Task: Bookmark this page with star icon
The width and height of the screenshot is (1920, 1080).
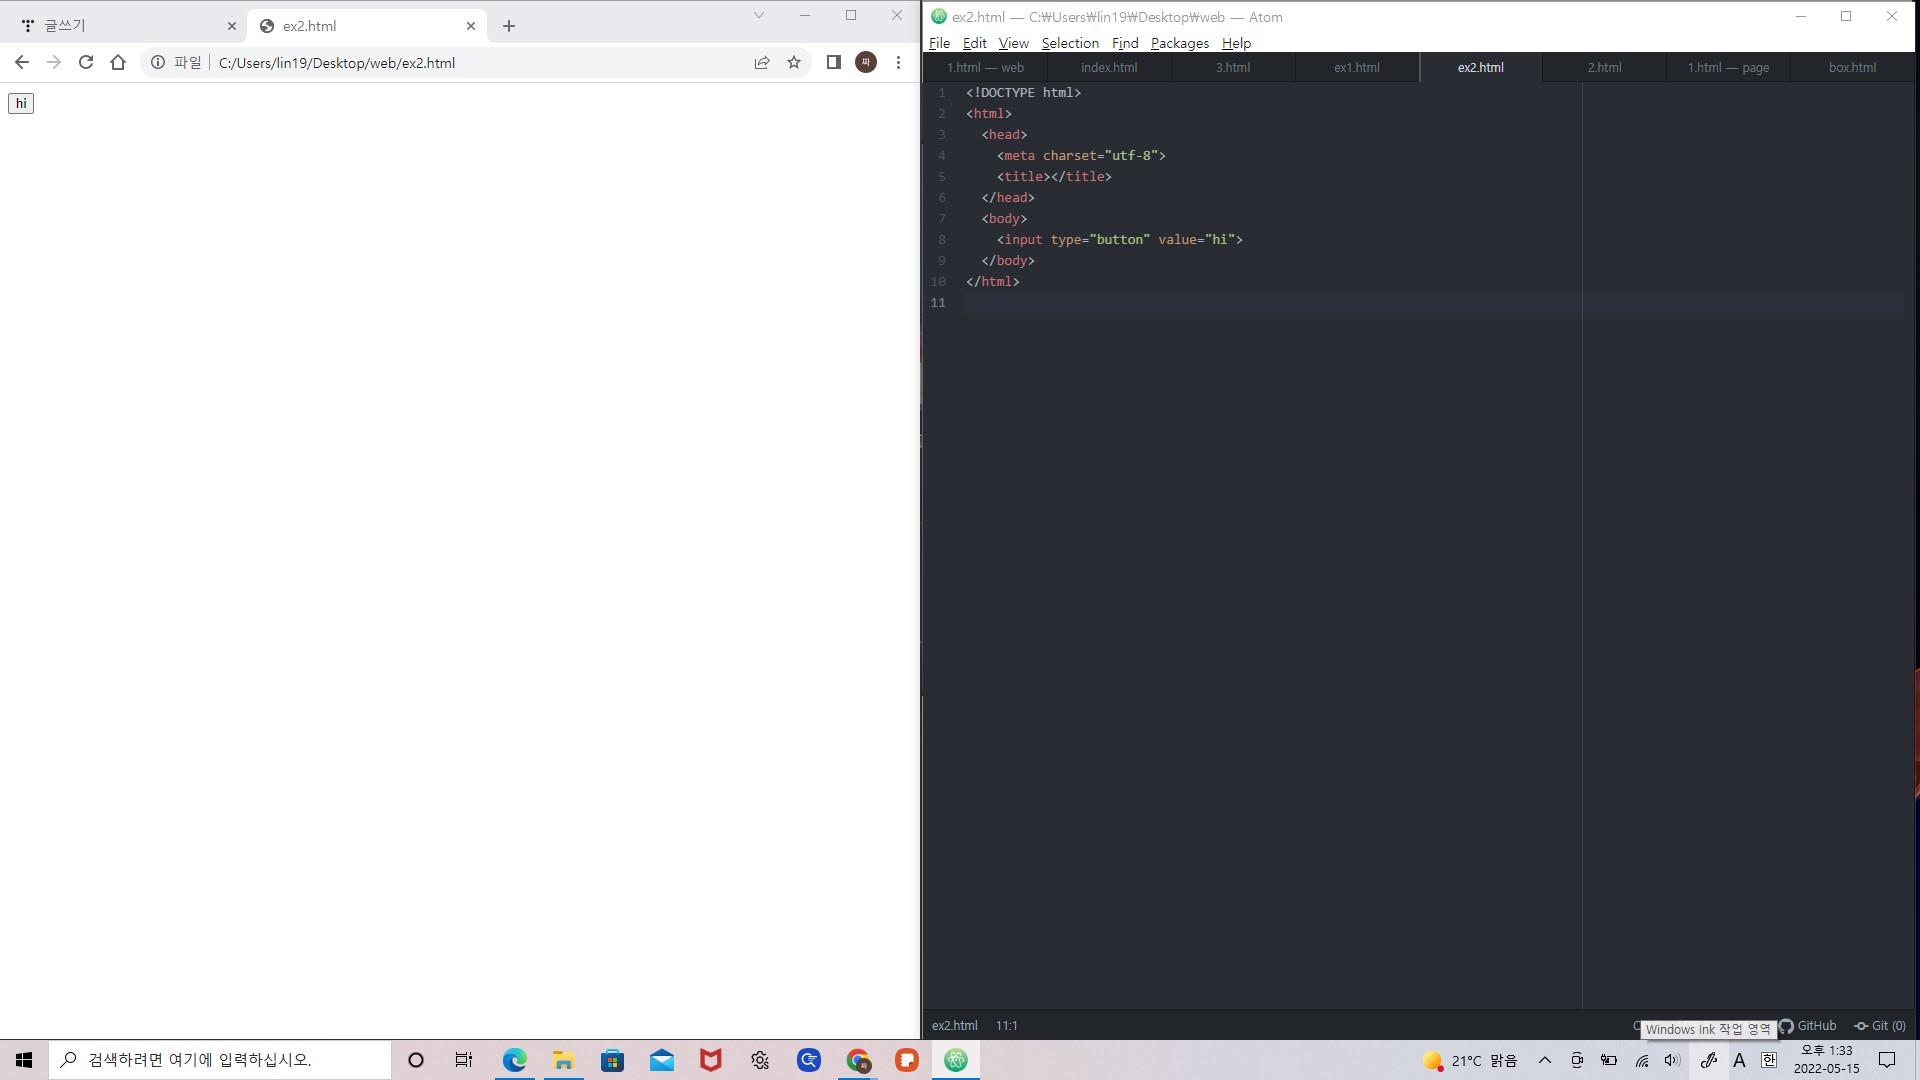Action: (794, 62)
